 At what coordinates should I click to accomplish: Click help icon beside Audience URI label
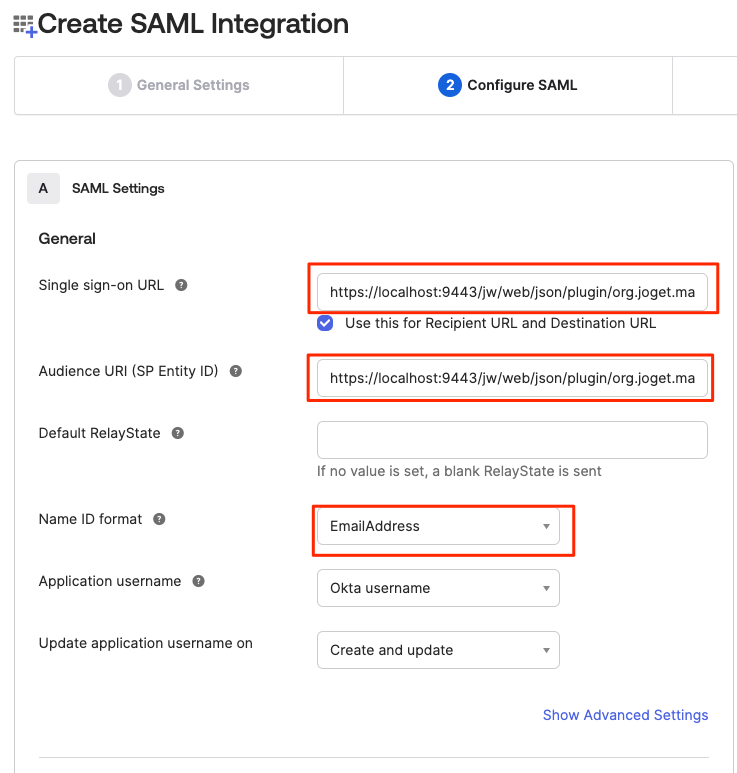coord(236,371)
